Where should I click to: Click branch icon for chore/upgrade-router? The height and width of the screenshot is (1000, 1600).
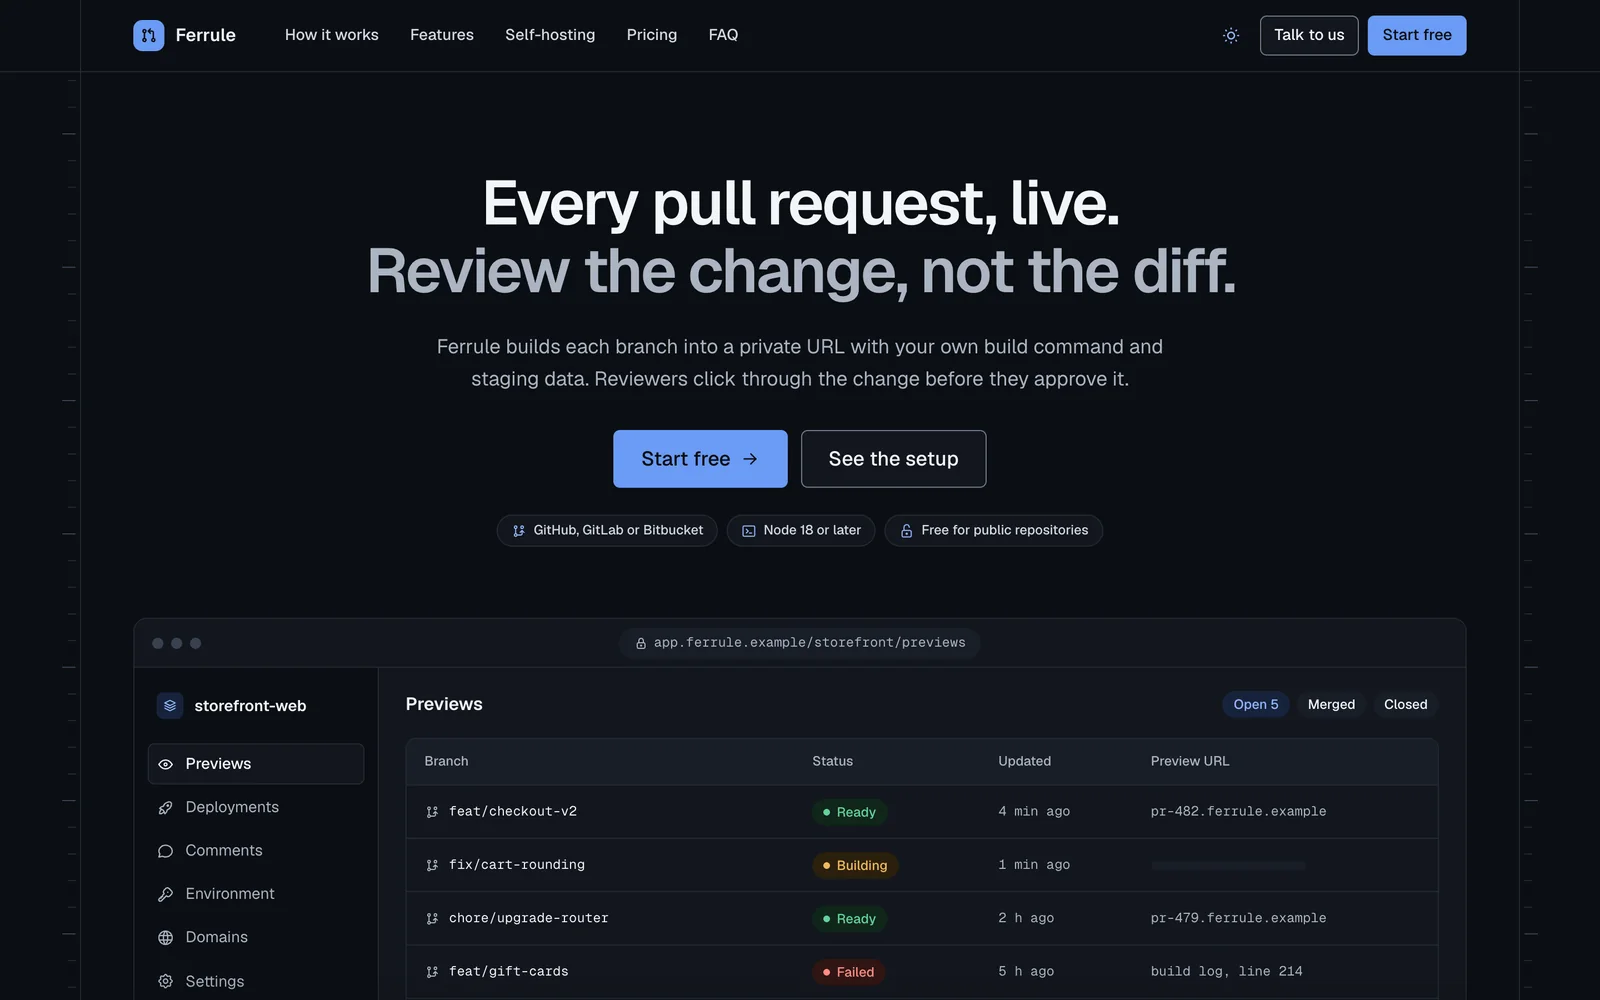(432, 919)
